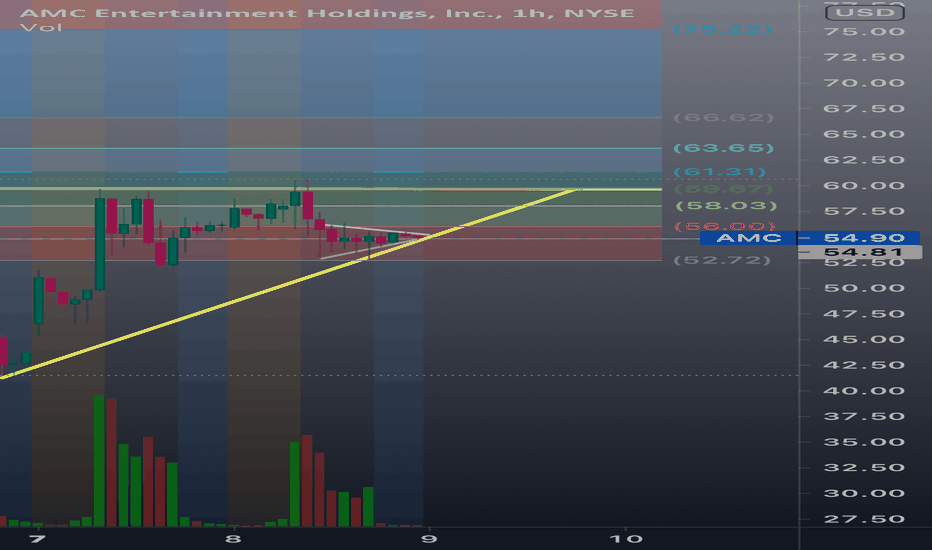Image resolution: width=932 pixels, height=550 pixels.
Task: Click the 60.00 price axis value
Action: click(x=864, y=186)
